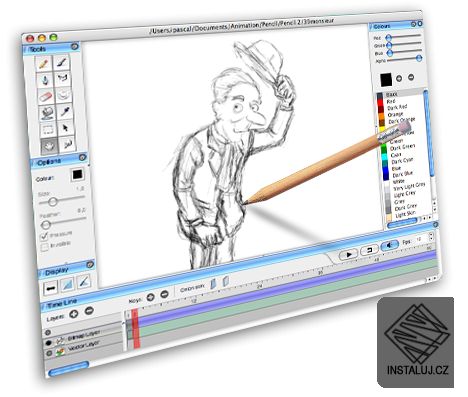Add a keyframe with Keys plus button
Image resolution: width=468 pixels, height=397 pixels.
point(151,297)
